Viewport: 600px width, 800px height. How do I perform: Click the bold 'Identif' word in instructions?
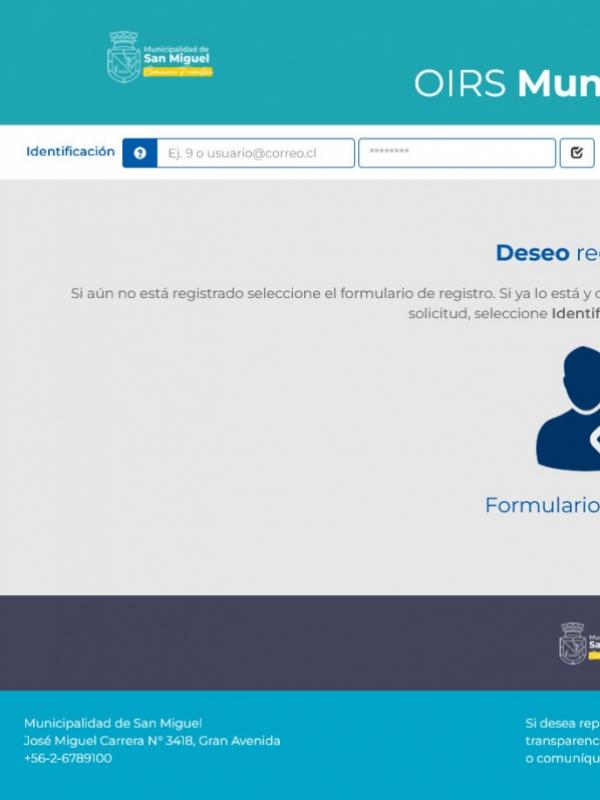tap(575, 313)
